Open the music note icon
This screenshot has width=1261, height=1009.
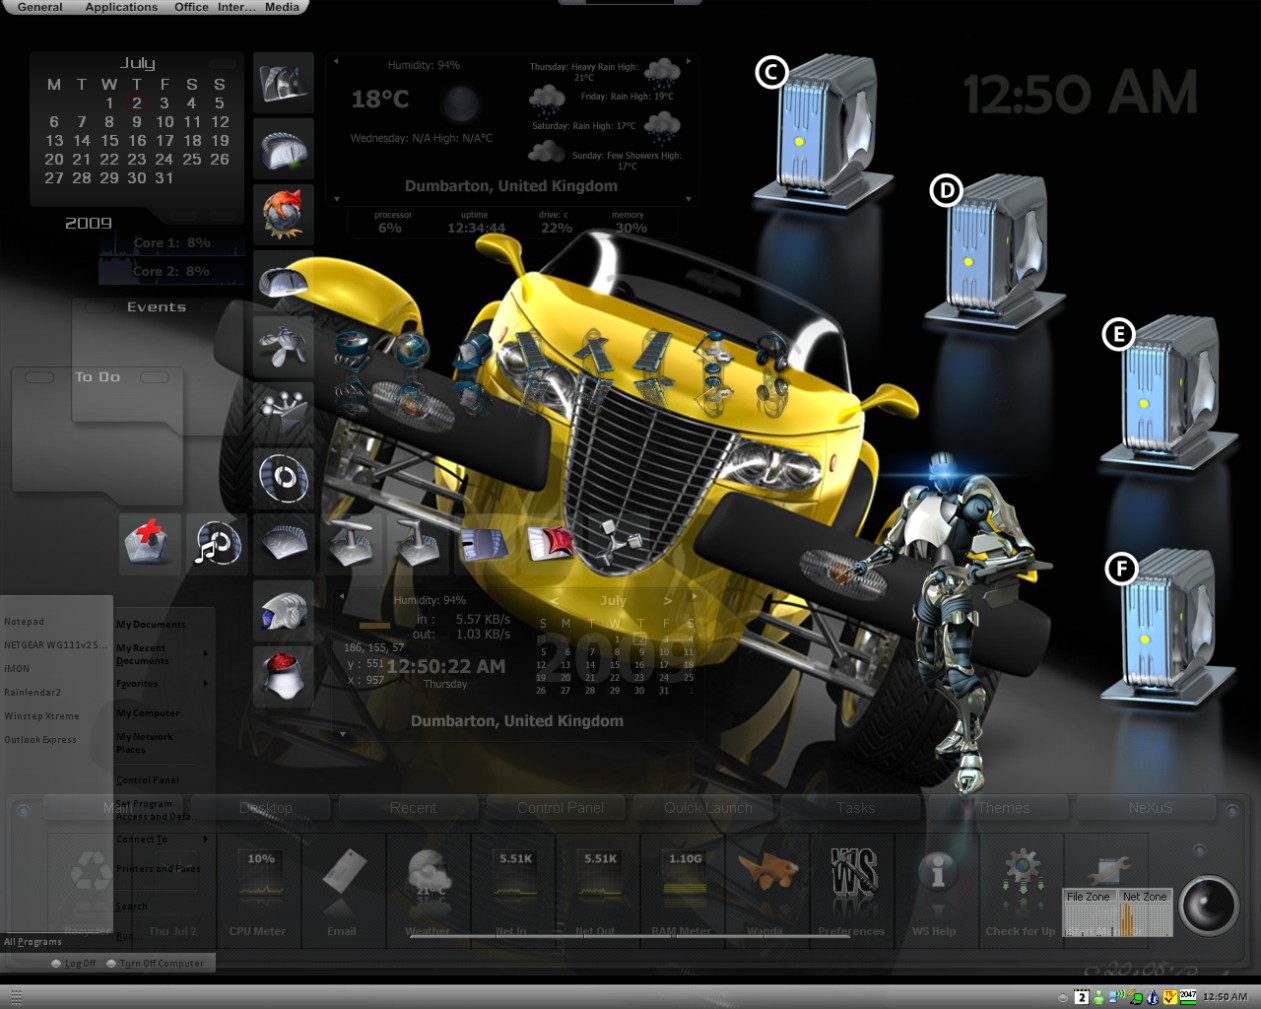point(216,543)
